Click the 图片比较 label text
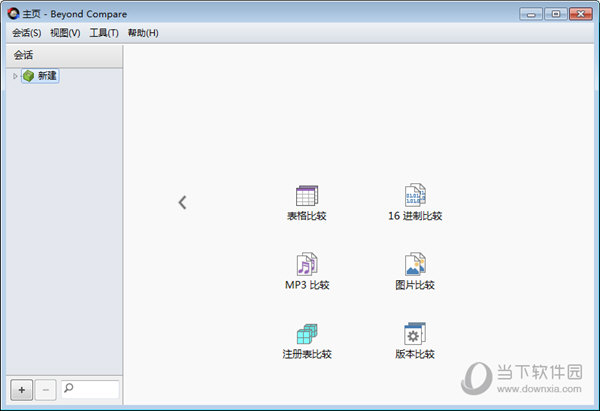Viewport: 600px width, 411px height. (x=415, y=285)
